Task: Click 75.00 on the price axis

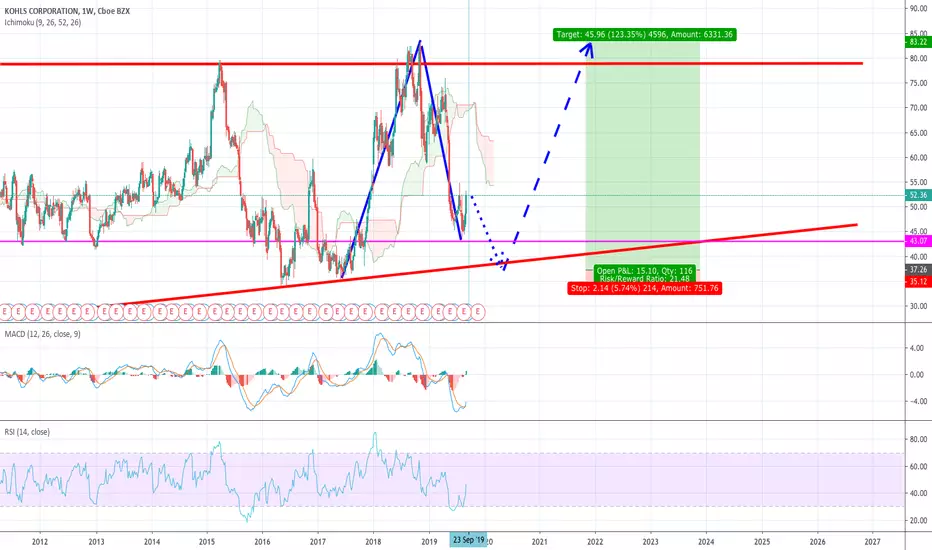Action: tap(918, 83)
